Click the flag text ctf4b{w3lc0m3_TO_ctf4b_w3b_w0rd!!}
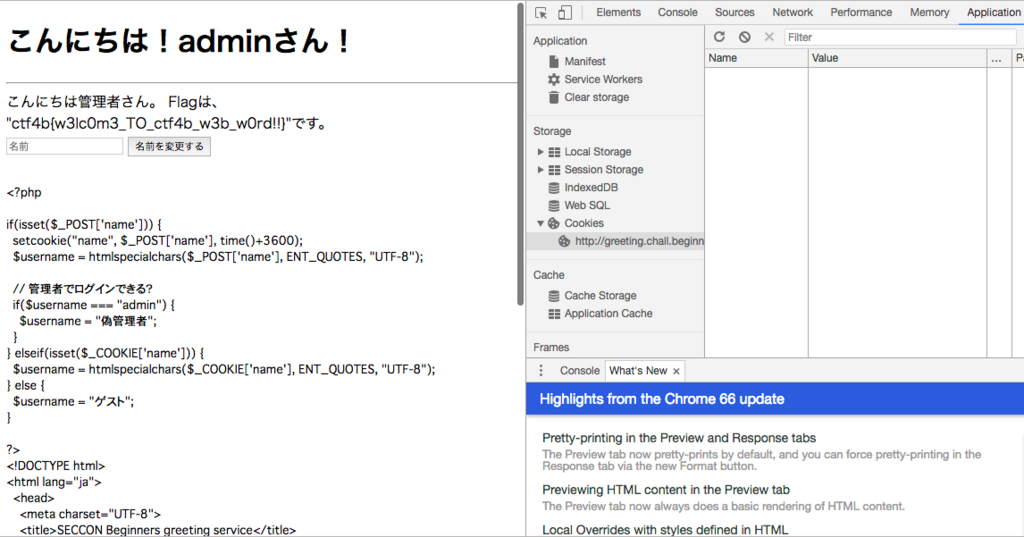The image size is (1024, 537). point(149,123)
